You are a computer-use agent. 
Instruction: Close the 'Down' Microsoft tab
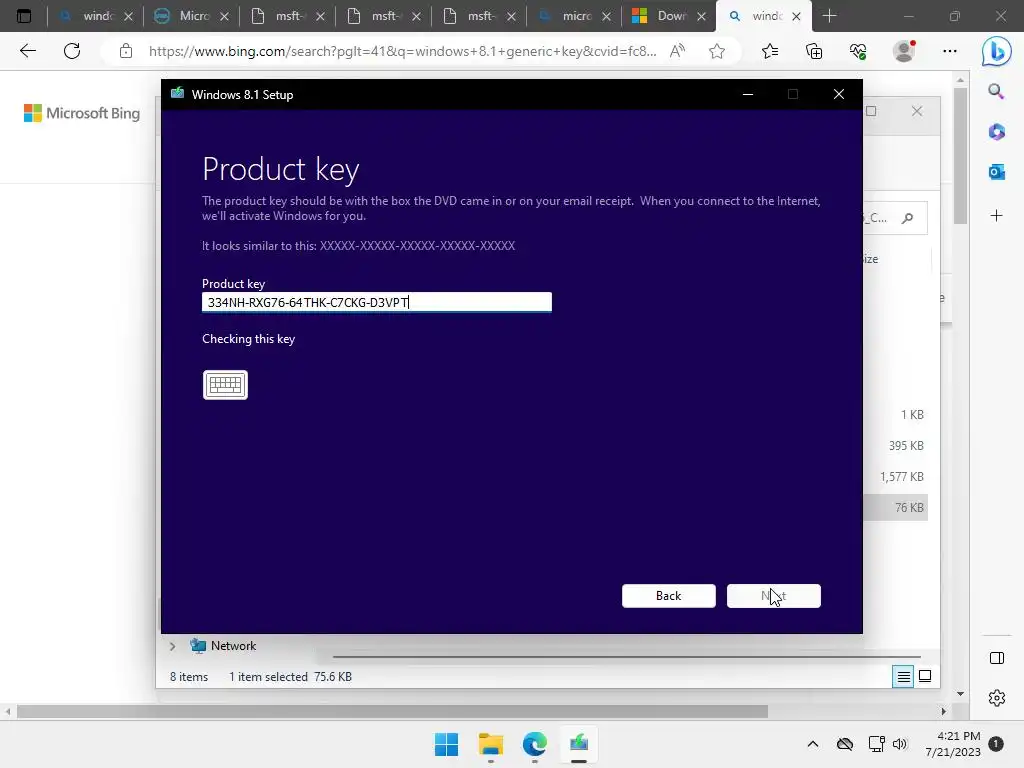pos(701,16)
